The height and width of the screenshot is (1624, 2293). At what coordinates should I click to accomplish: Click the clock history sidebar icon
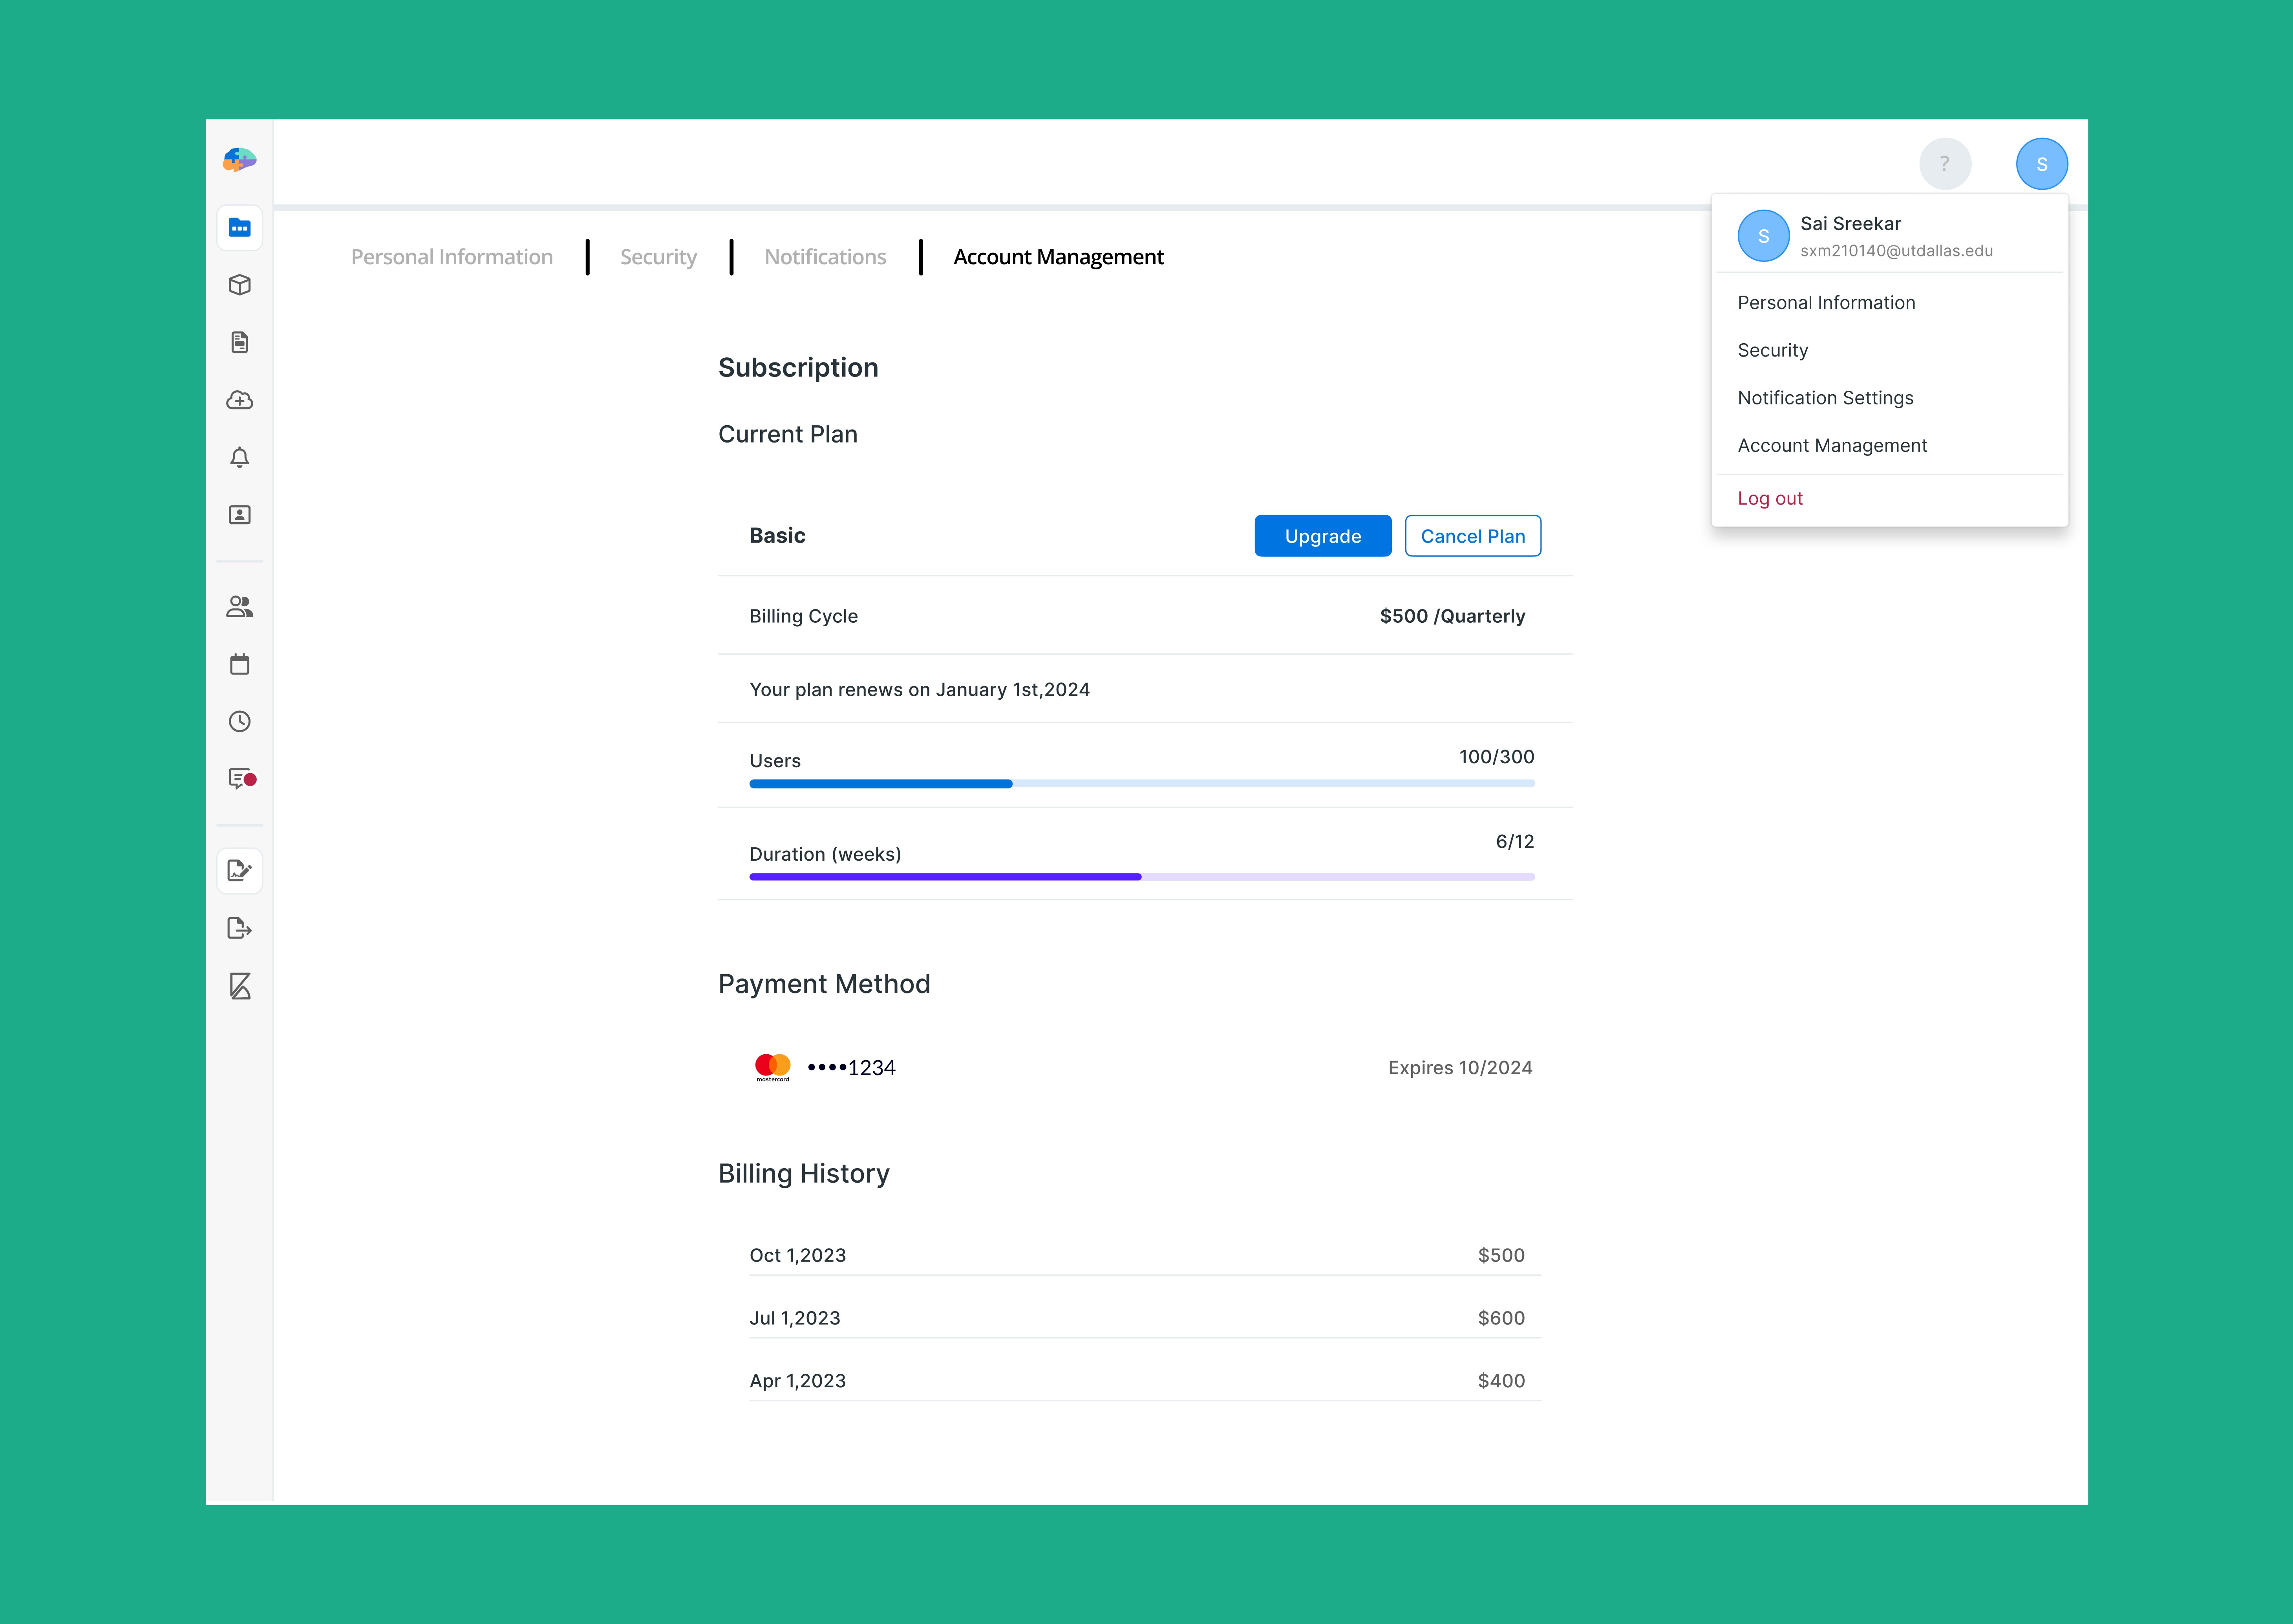239,721
